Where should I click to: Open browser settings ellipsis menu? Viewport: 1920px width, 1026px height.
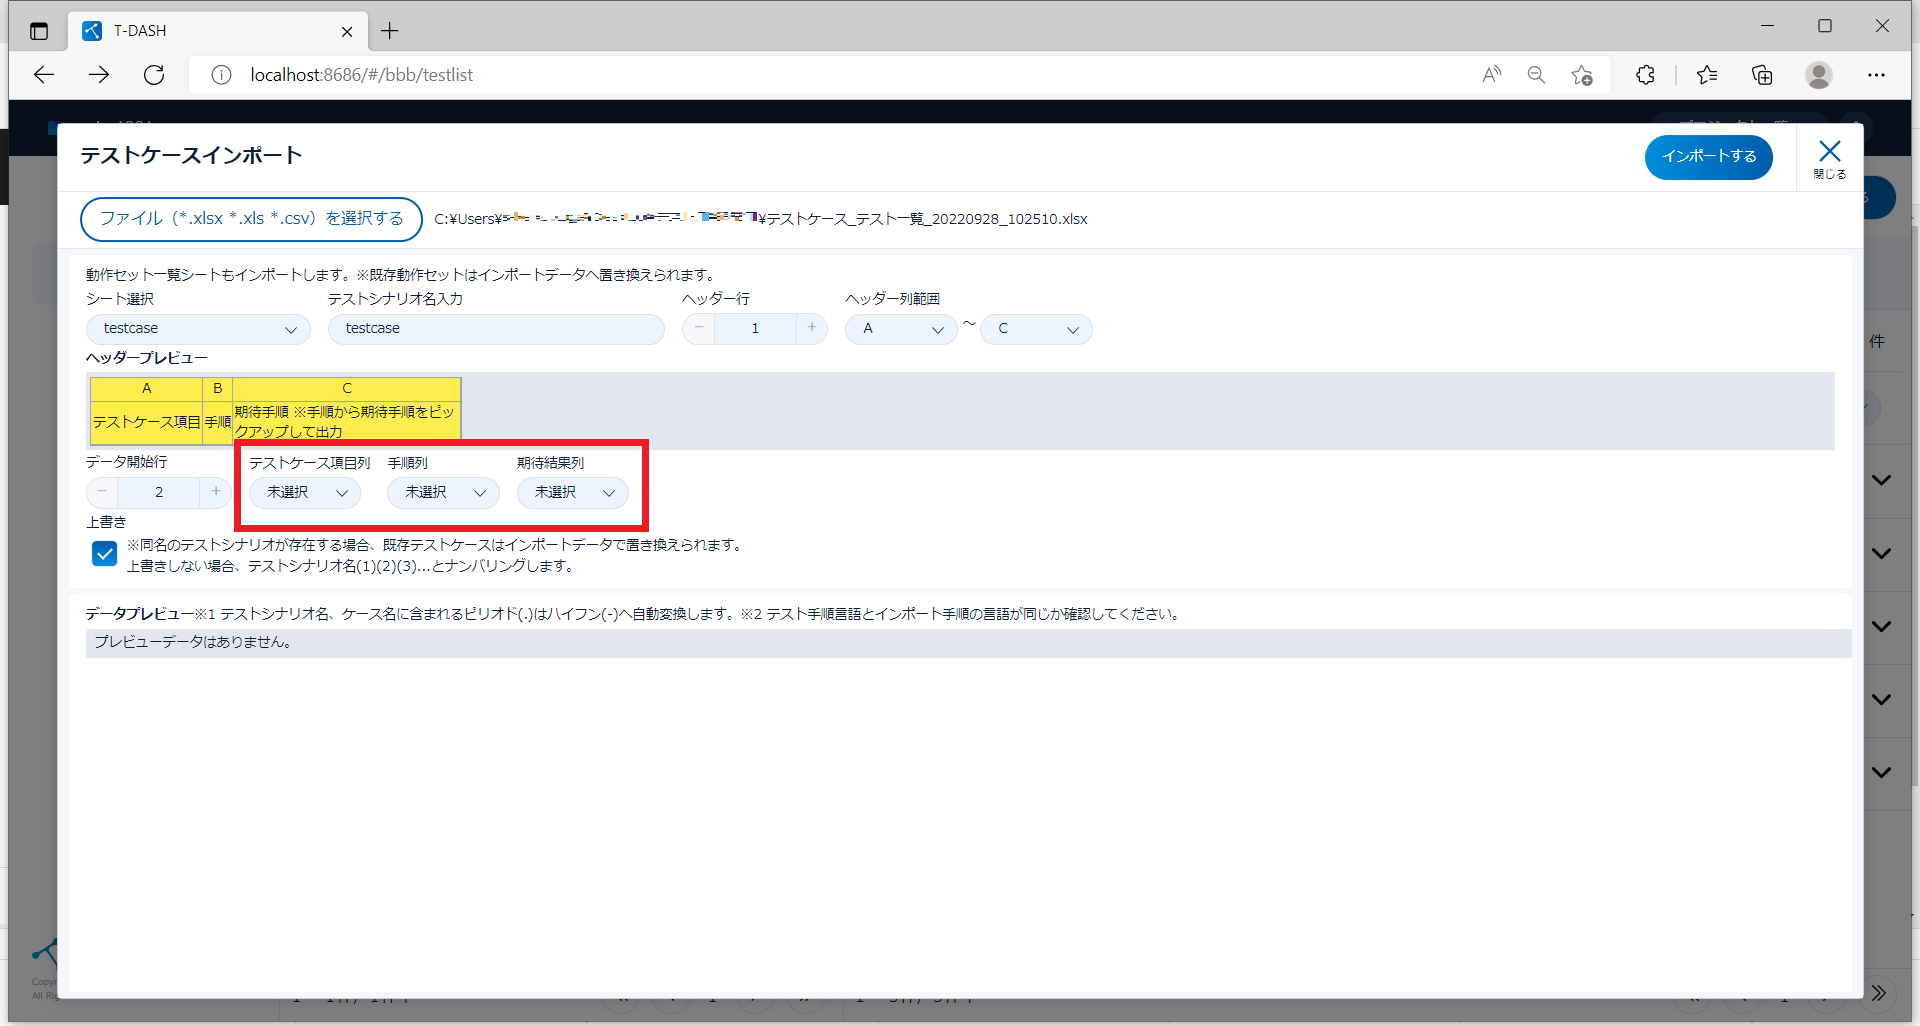click(1876, 75)
